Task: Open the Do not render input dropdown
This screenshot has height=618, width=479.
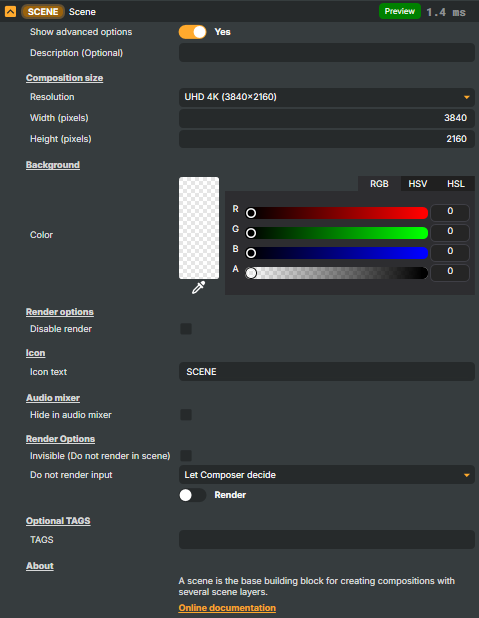Action: tap(327, 475)
